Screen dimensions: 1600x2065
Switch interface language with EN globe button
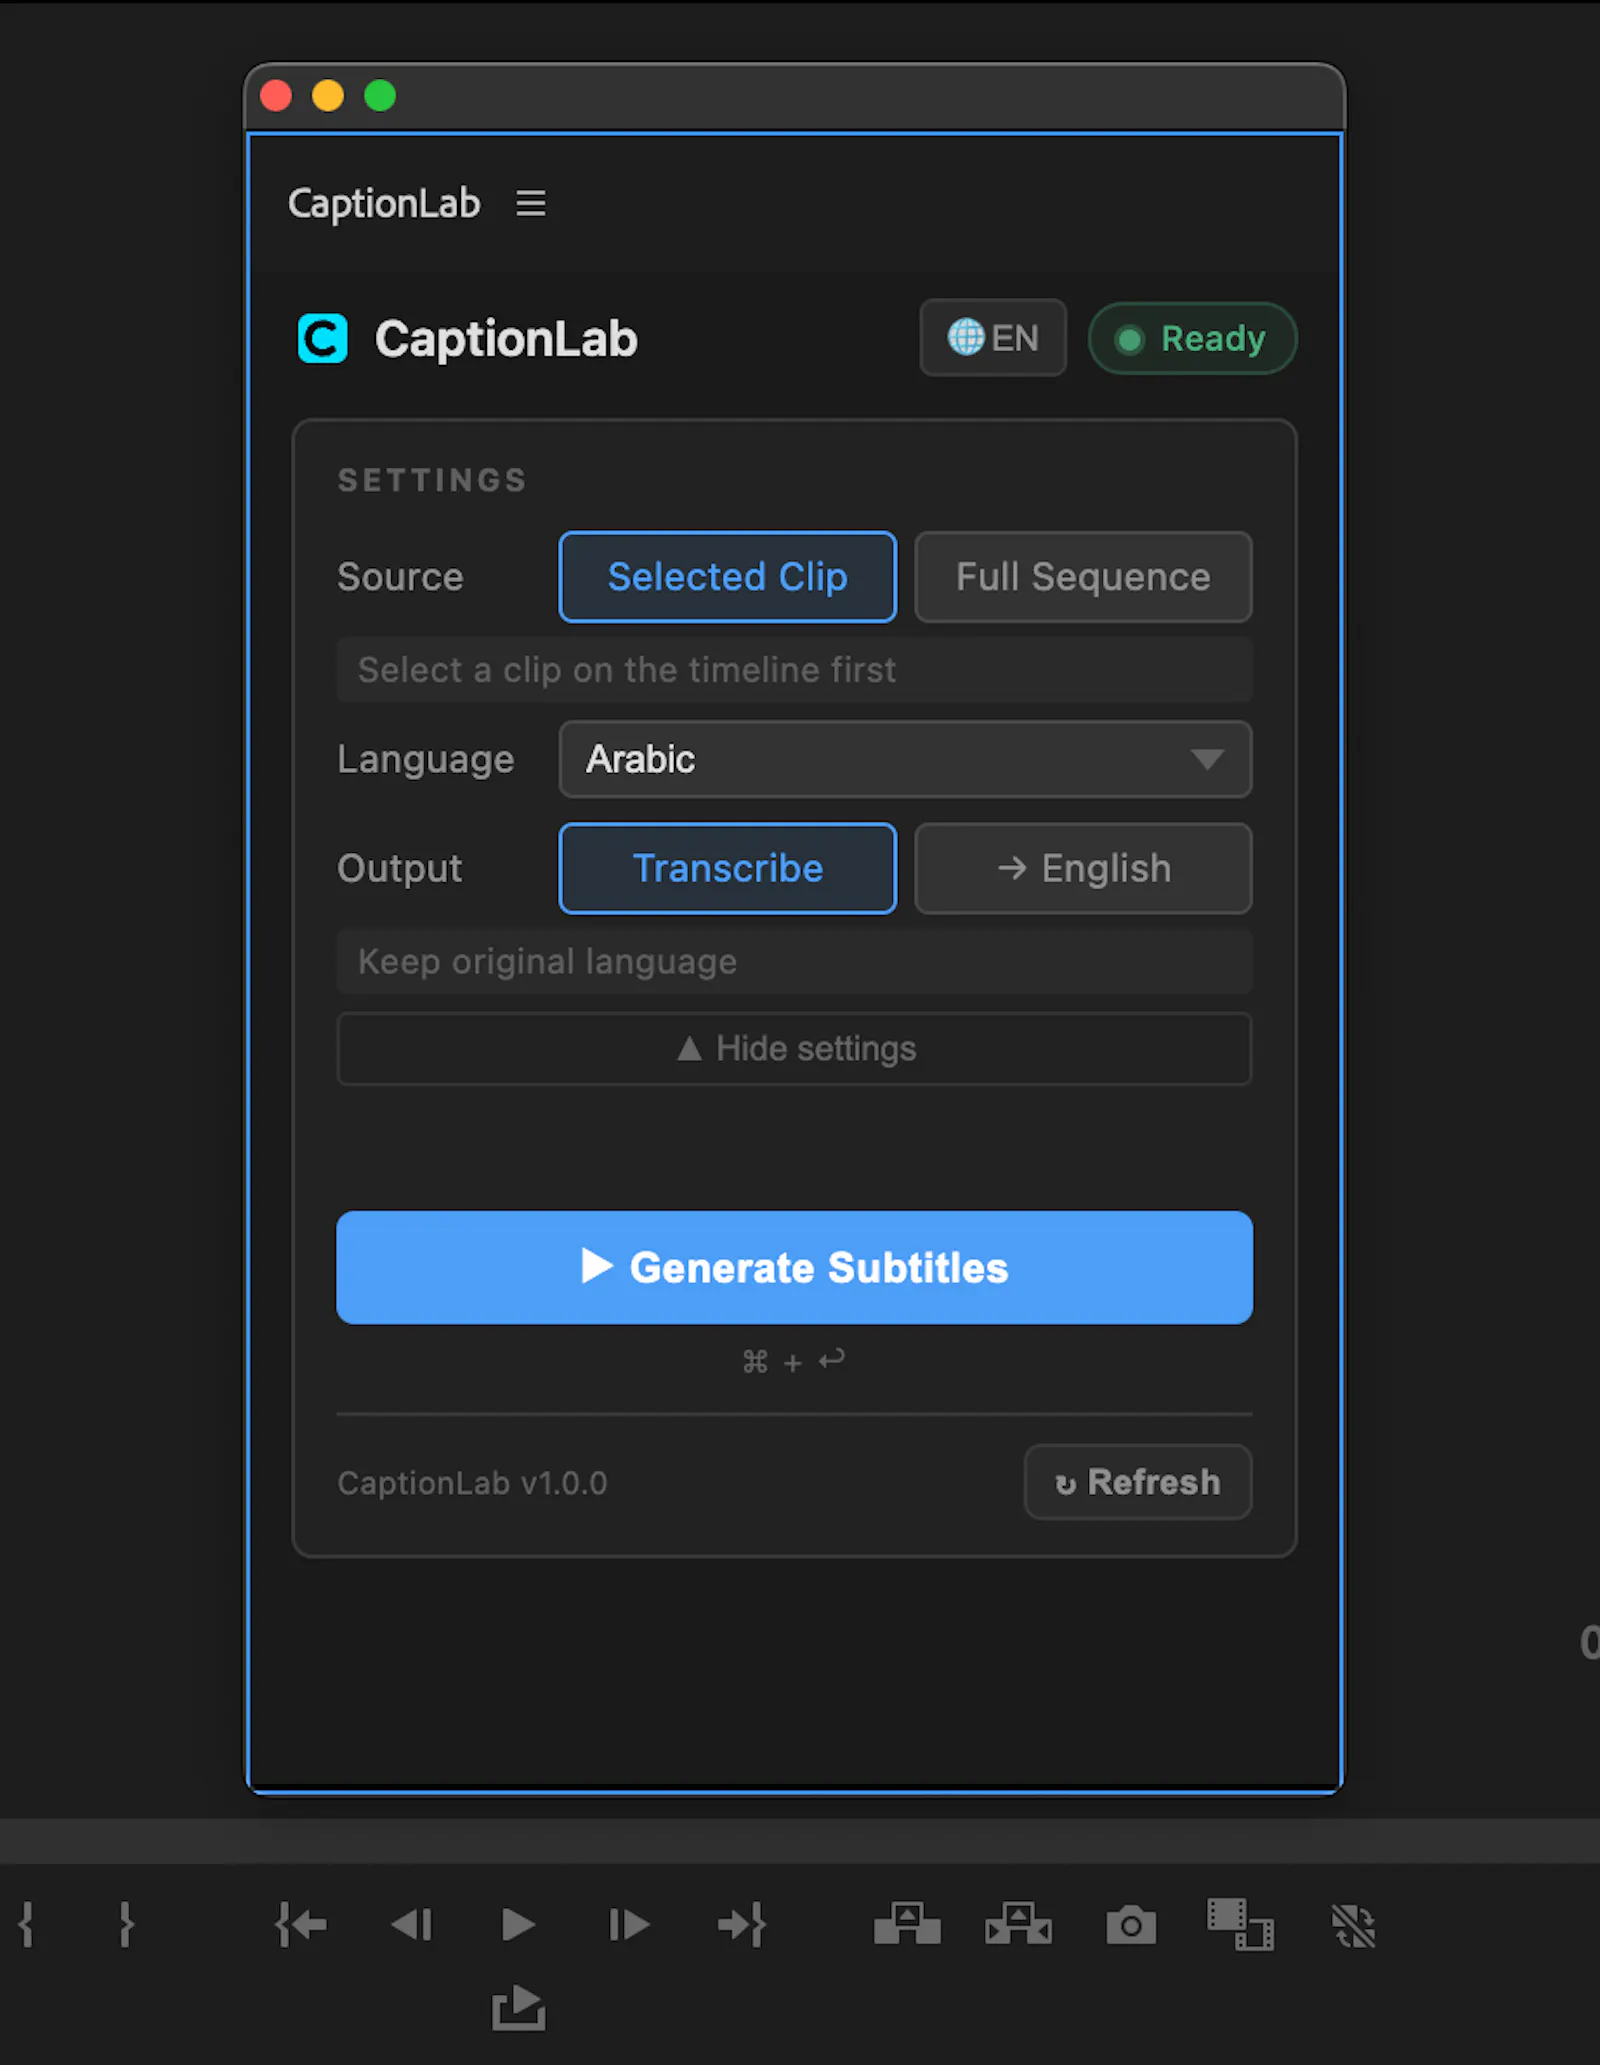(x=993, y=338)
